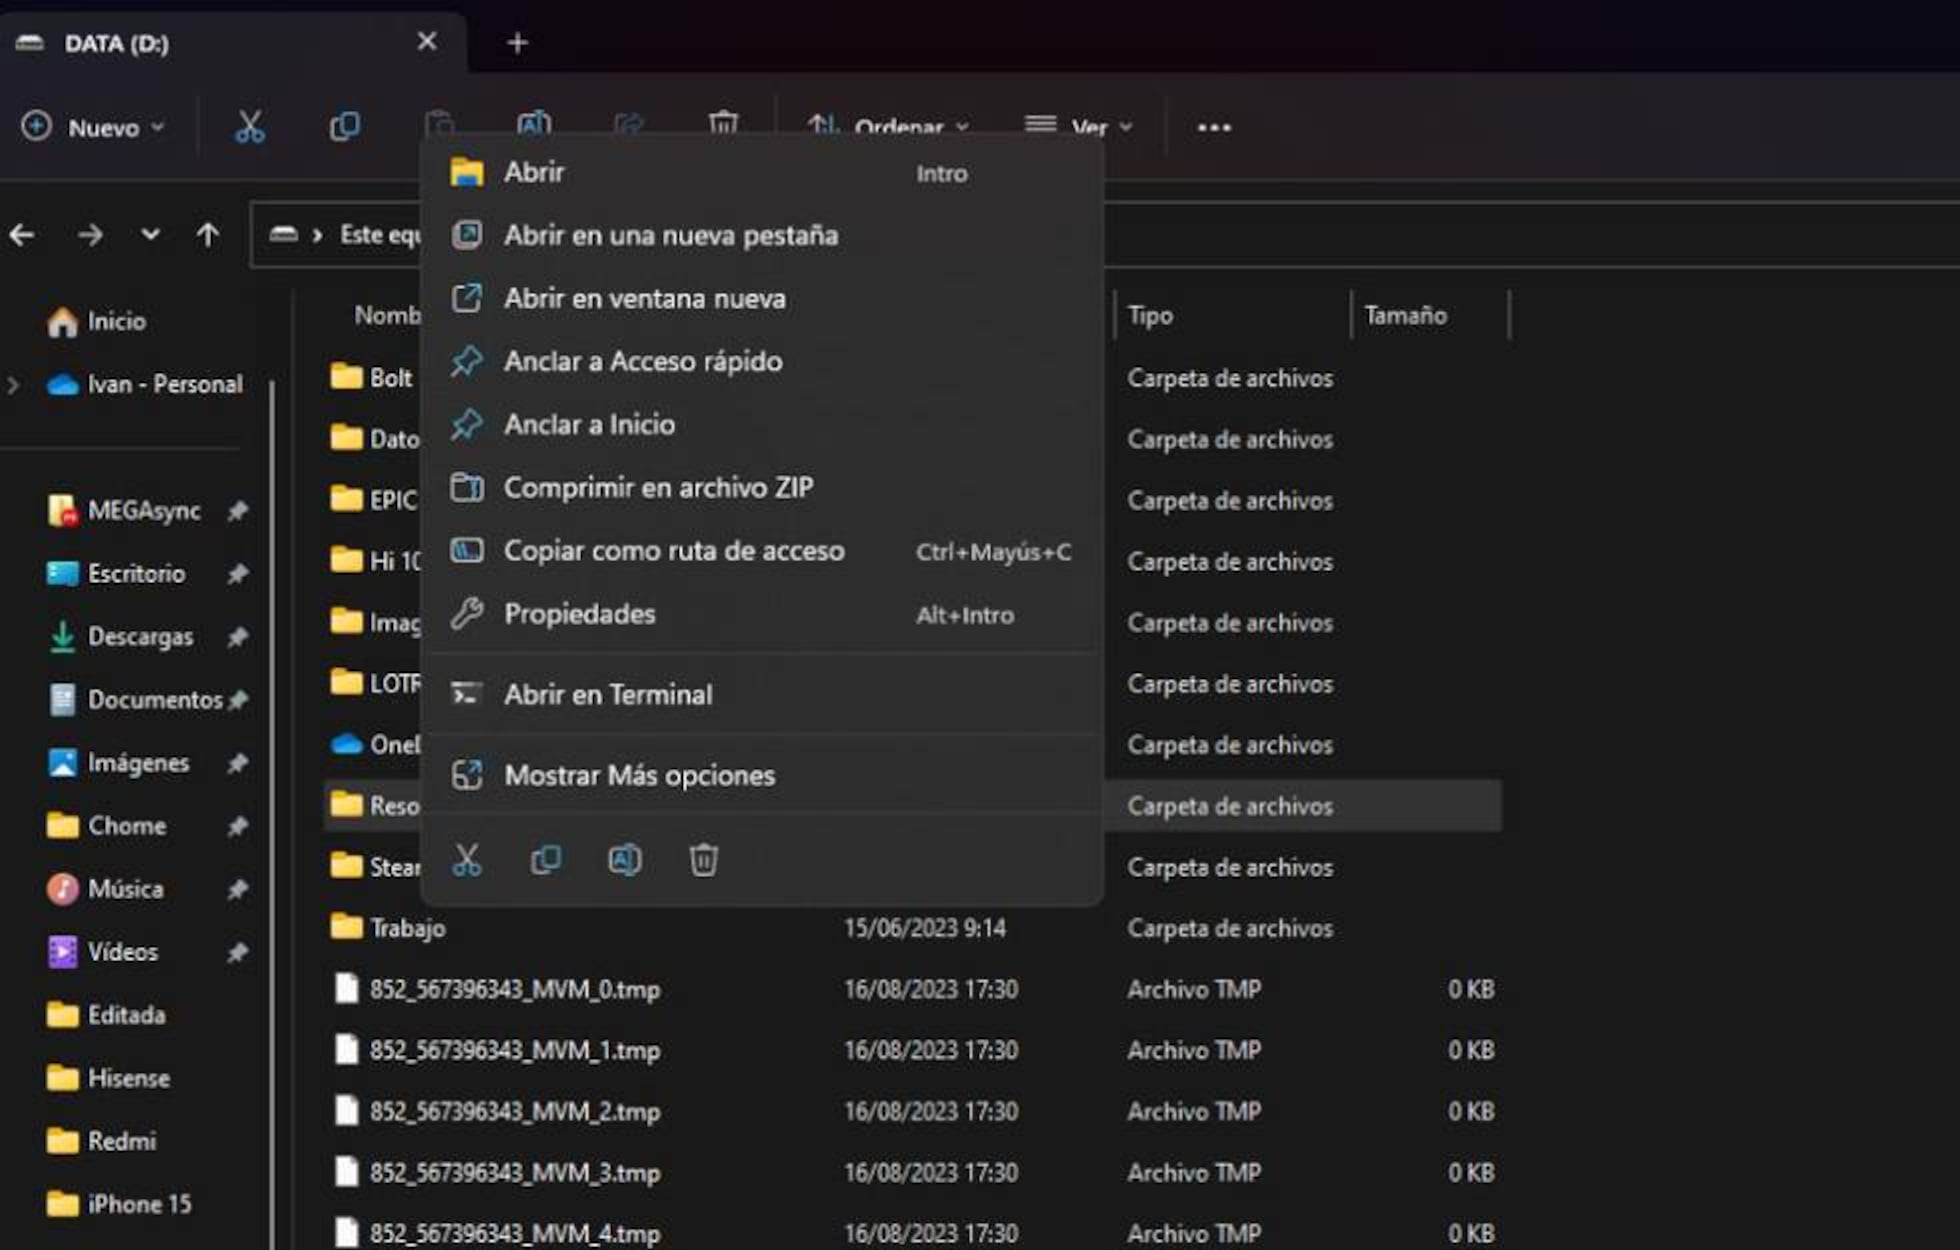Screen dimensions: 1960x1250
Task: Select the cut icon in the context menu
Action: (x=466, y=859)
